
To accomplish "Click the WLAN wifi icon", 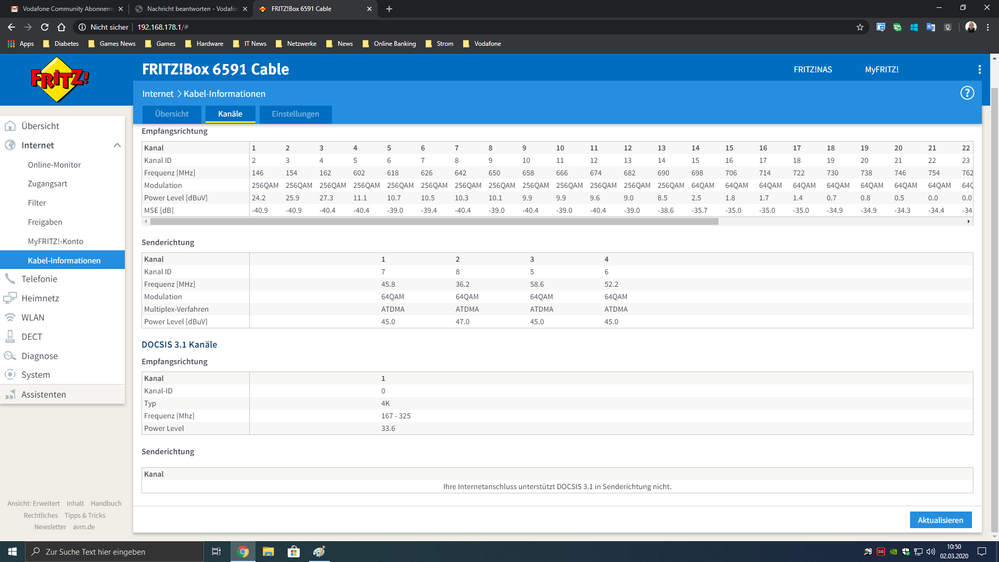I will pyautogui.click(x=10, y=317).
